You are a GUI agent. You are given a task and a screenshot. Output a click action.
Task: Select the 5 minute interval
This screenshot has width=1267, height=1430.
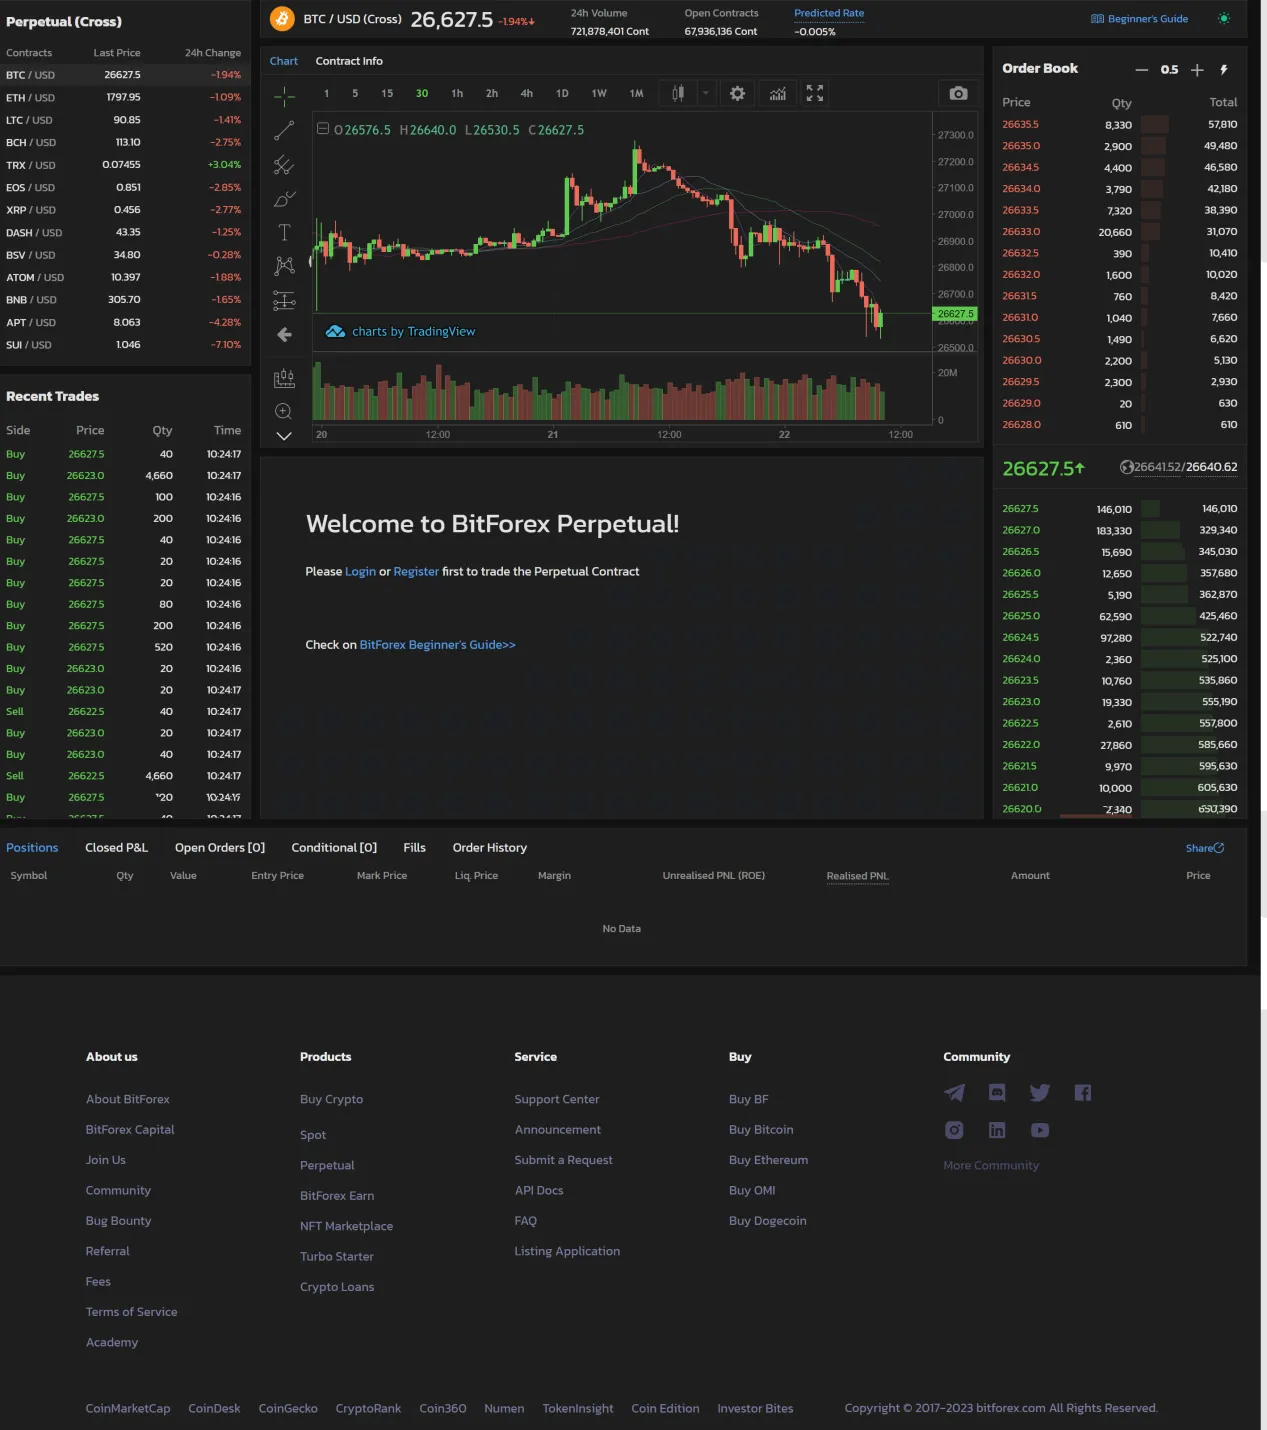tap(355, 93)
